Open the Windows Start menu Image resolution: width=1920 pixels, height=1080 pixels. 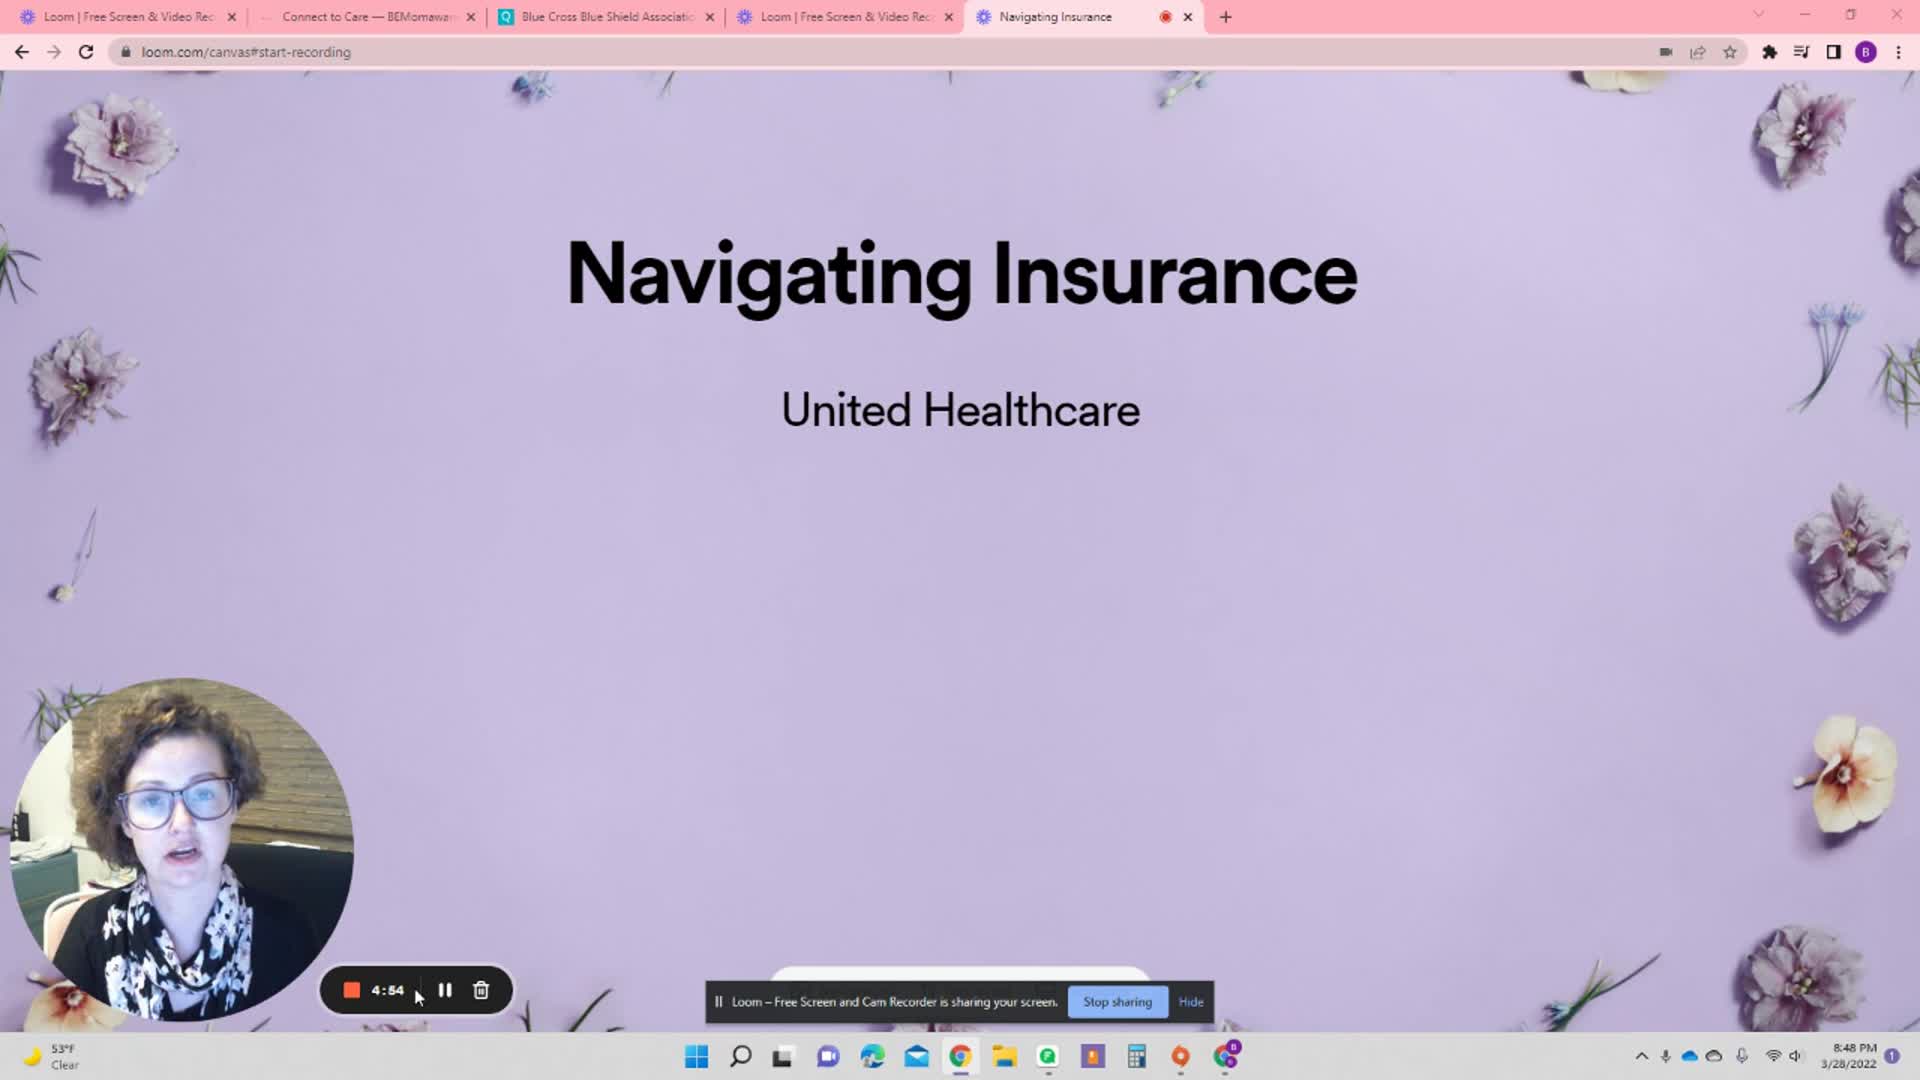[x=697, y=1056]
